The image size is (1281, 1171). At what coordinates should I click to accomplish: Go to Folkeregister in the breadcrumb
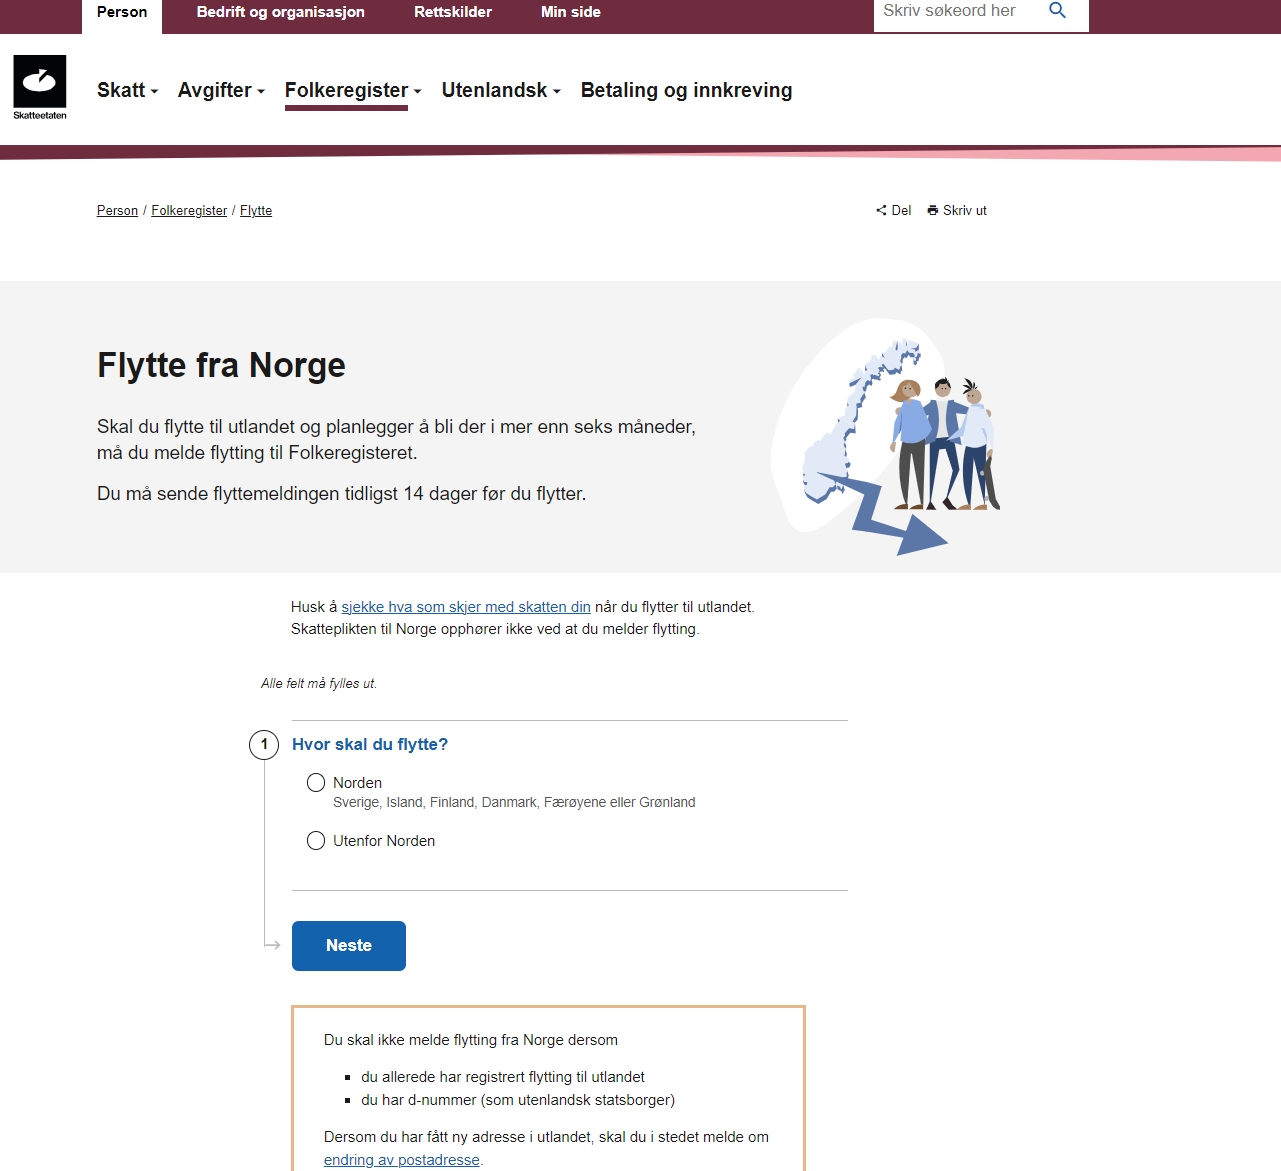pos(189,211)
